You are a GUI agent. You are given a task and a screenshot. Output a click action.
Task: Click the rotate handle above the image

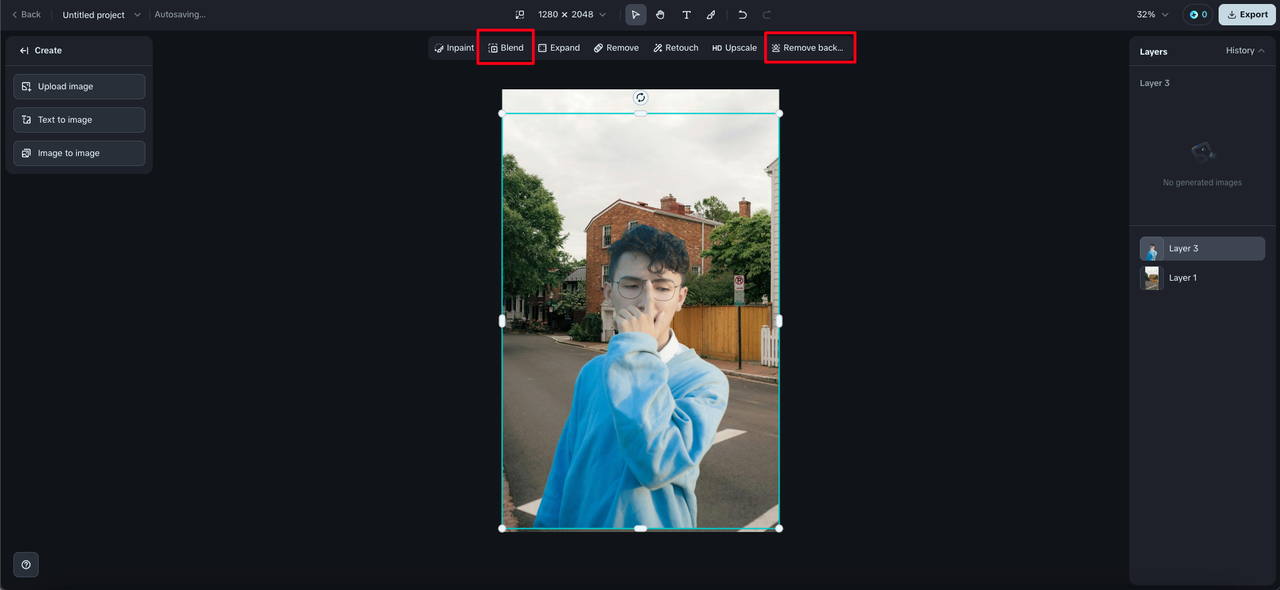tap(640, 98)
